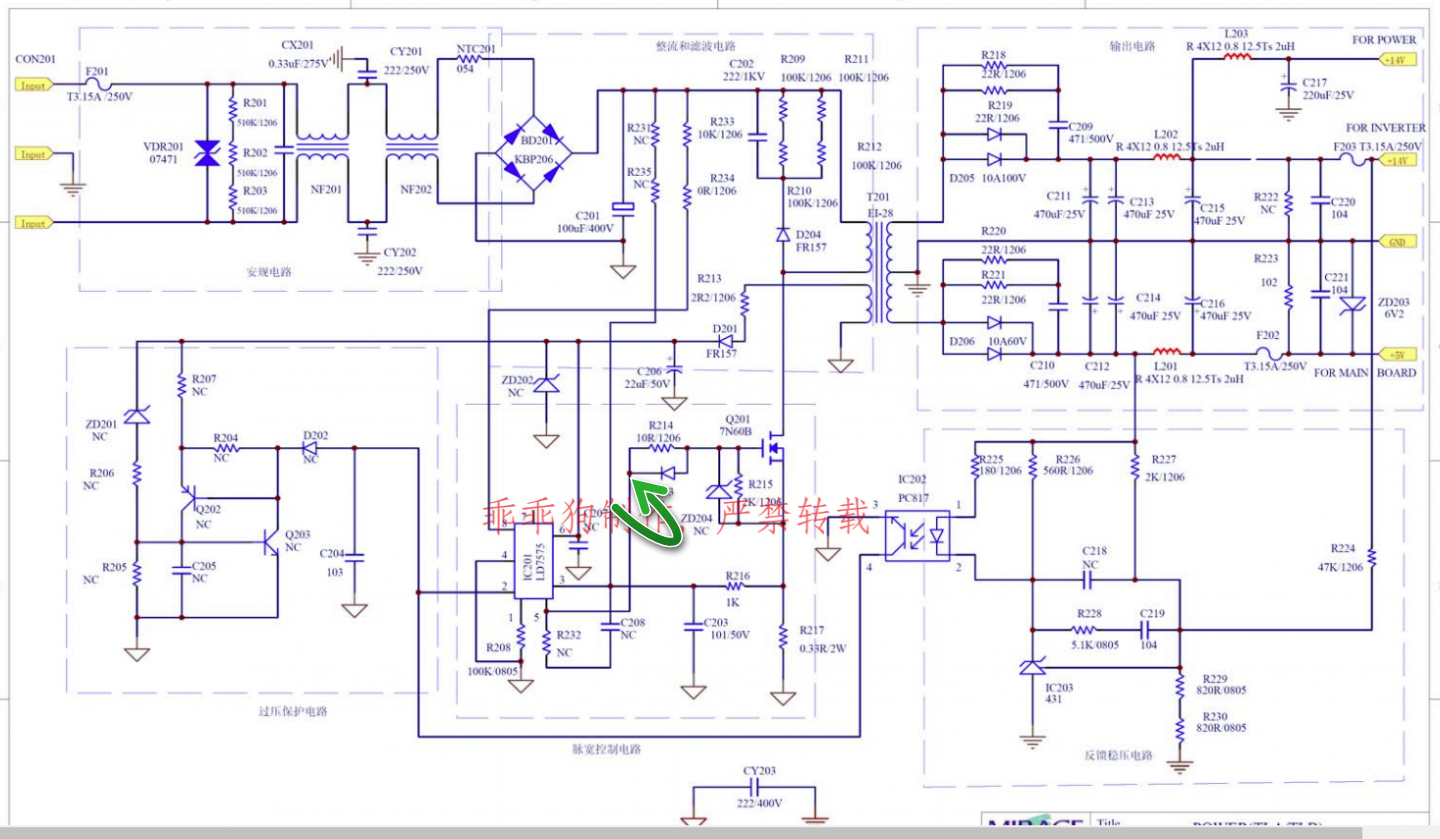Select the L203 inductor coil
Viewport: 1440px width, 839px height.
(x=1237, y=58)
